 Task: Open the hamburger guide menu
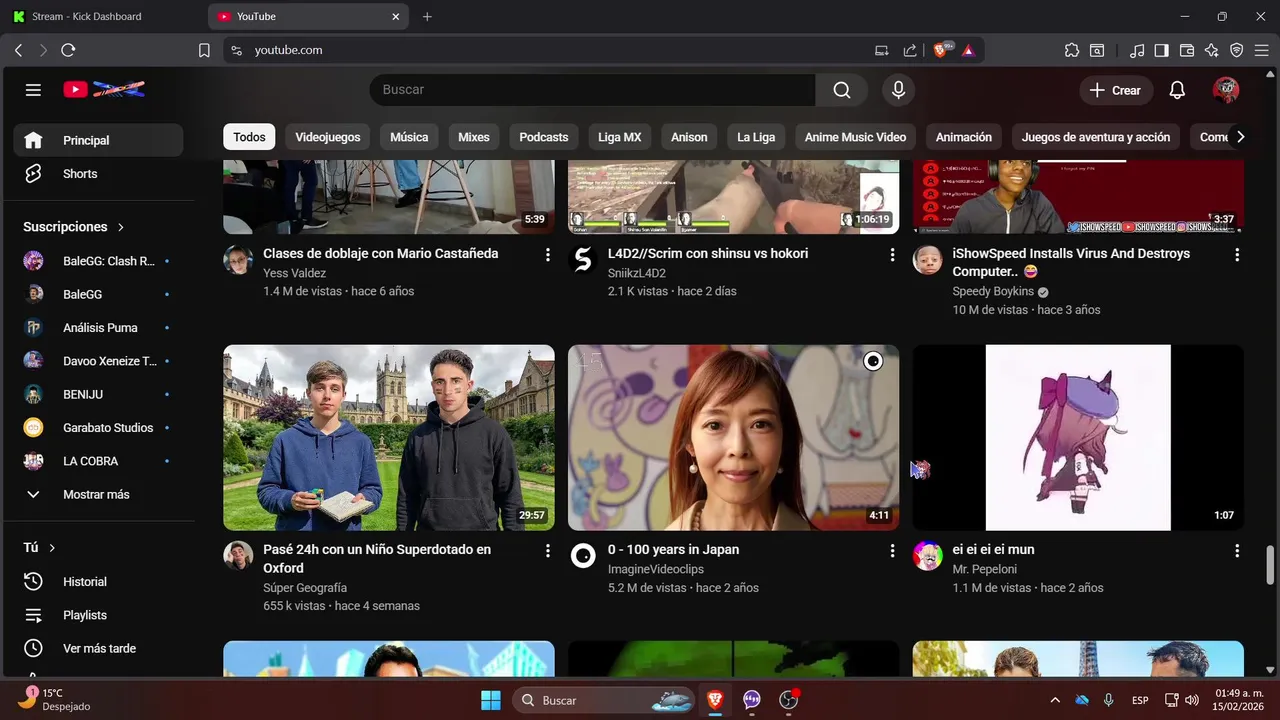pyautogui.click(x=33, y=90)
